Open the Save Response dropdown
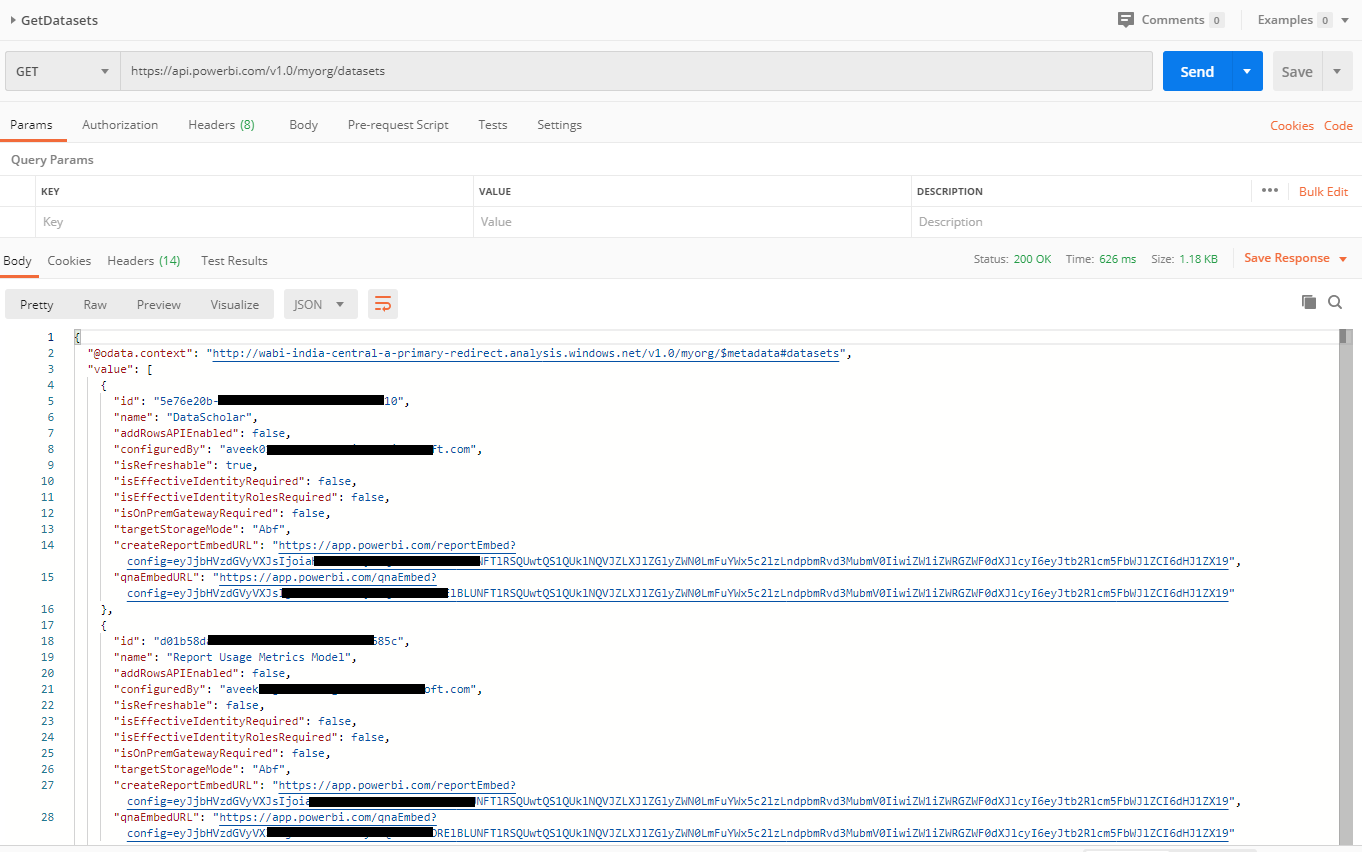The height and width of the screenshot is (852, 1362). click(1296, 259)
